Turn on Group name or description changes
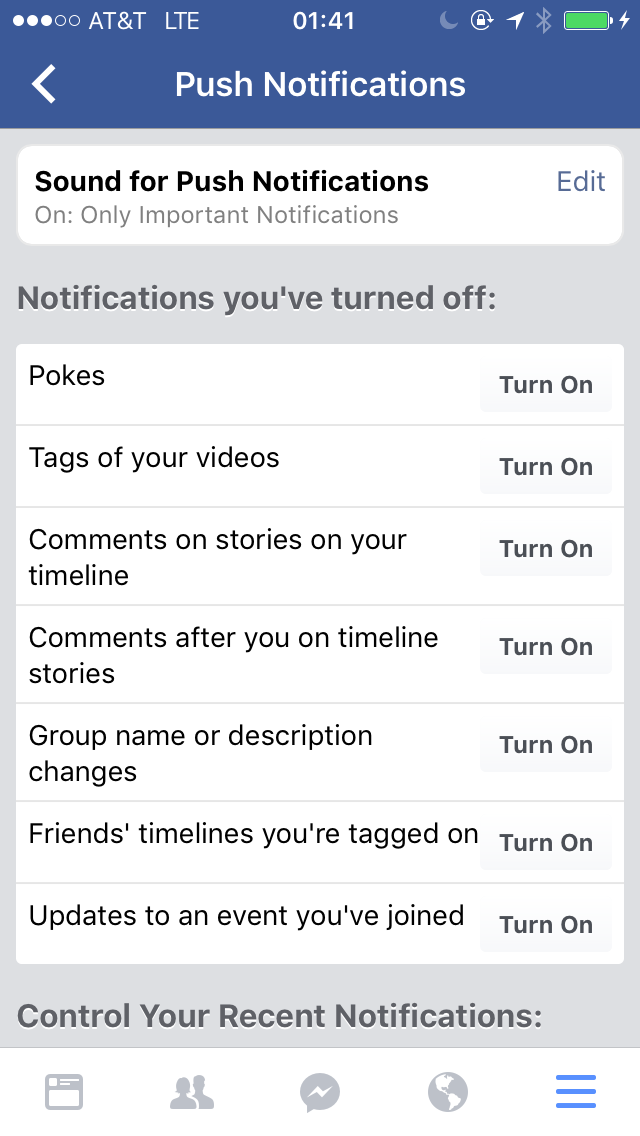Screen dimensions: 640x1136 [x=546, y=745]
